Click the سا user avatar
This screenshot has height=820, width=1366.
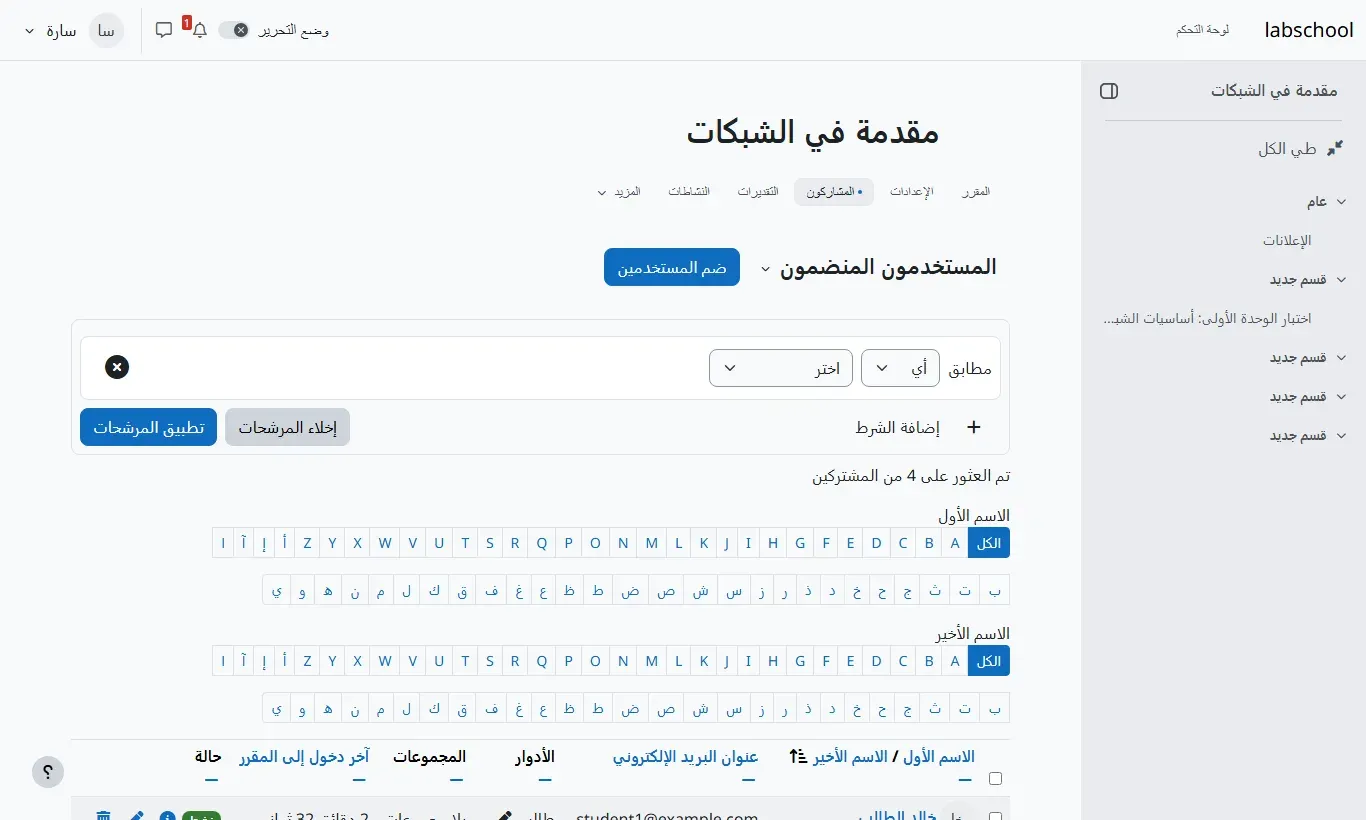(106, 30)
